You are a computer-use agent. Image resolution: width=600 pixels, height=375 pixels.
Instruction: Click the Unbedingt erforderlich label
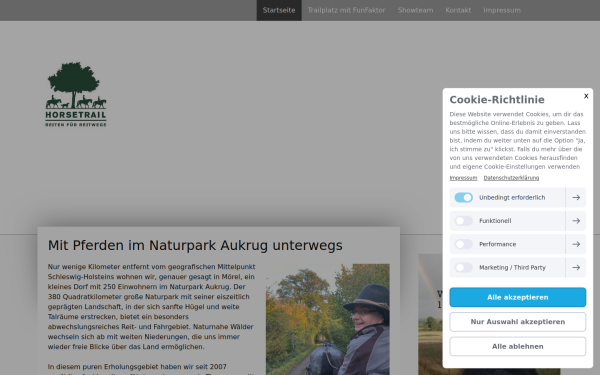pos(512,197)
